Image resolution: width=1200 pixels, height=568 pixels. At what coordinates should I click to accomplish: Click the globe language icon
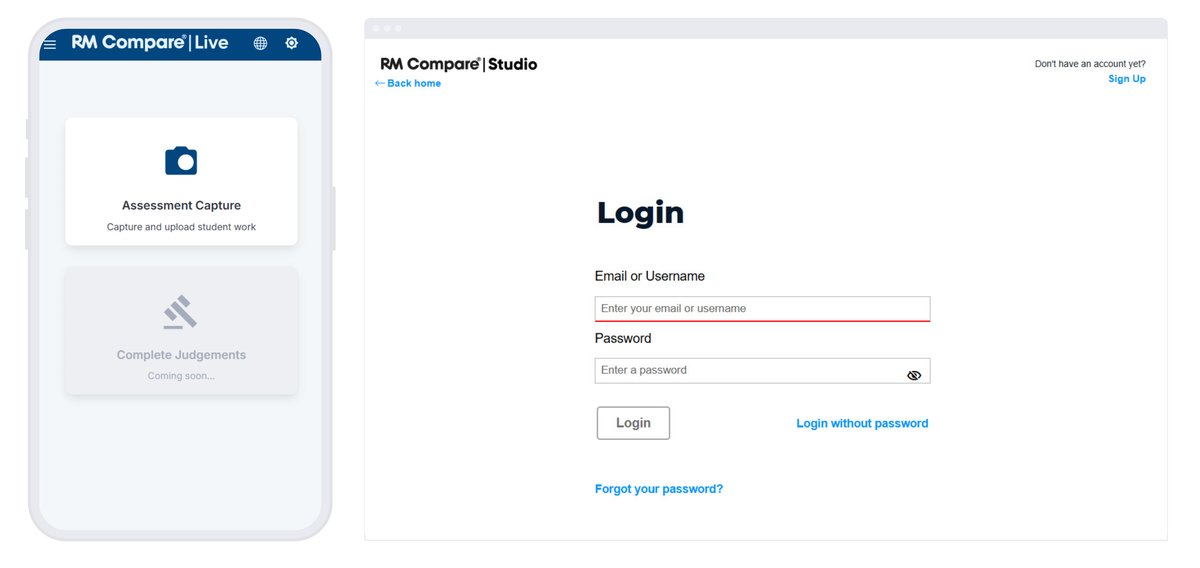coord(260,43)
